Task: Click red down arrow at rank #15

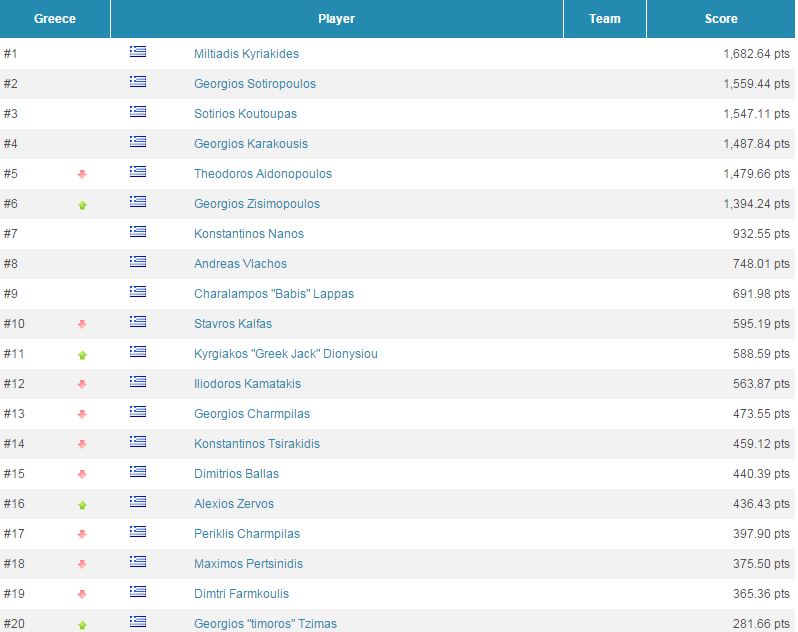Action: pos(82,474)
